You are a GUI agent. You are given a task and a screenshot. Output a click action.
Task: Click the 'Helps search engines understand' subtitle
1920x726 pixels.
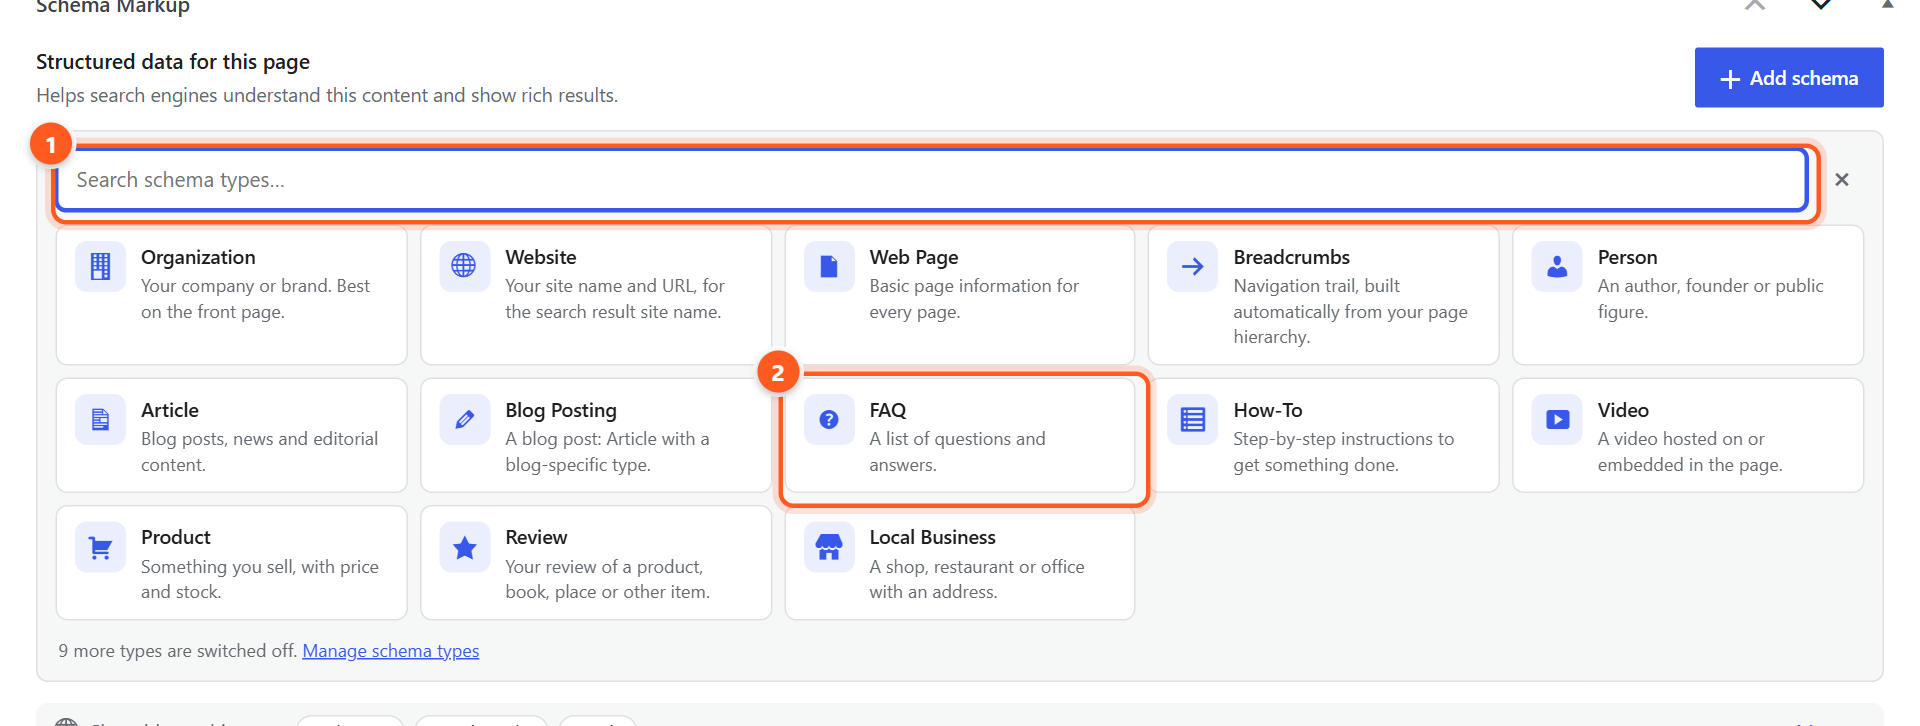pos(327,95)
